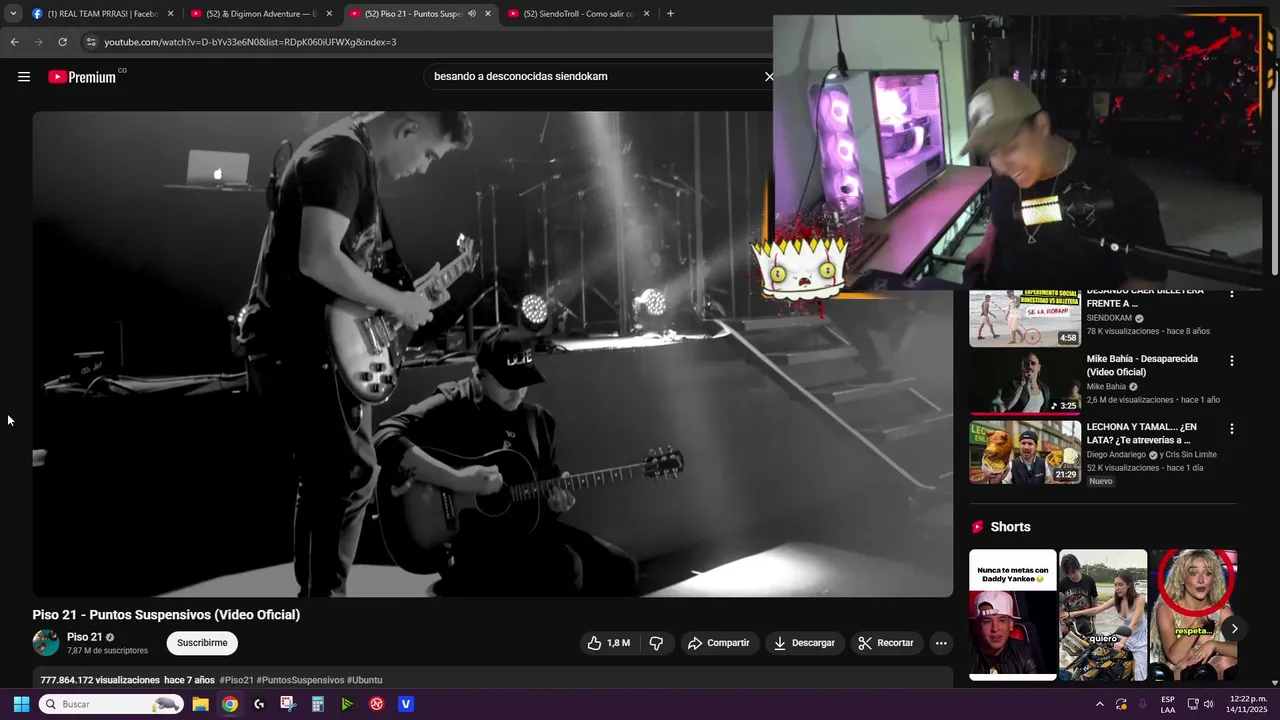Open the #Piso21 hashtag link
The image size is (1280, 720).
[x=236, y=680]
